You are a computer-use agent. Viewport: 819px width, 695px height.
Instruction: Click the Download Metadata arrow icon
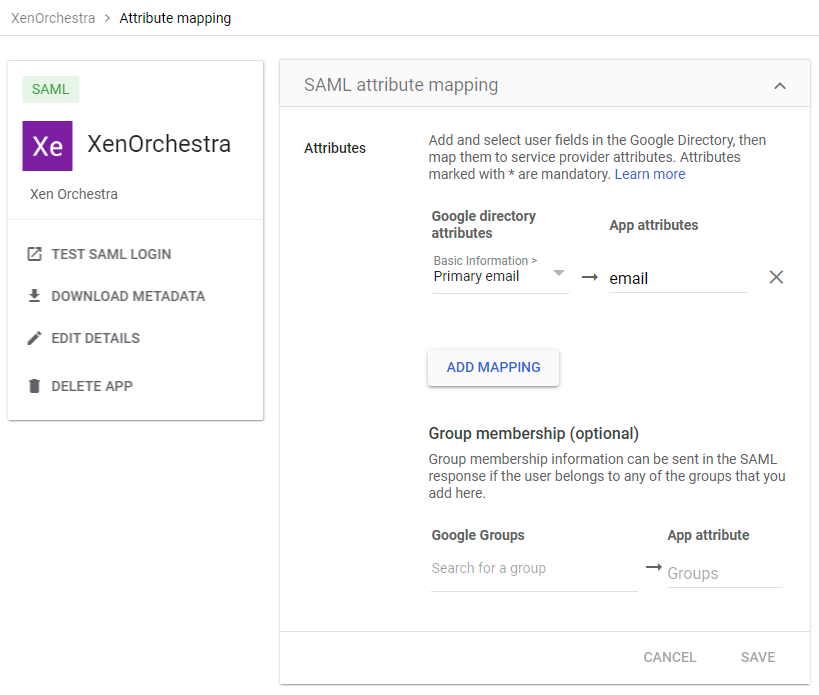[x=34, y=296]
